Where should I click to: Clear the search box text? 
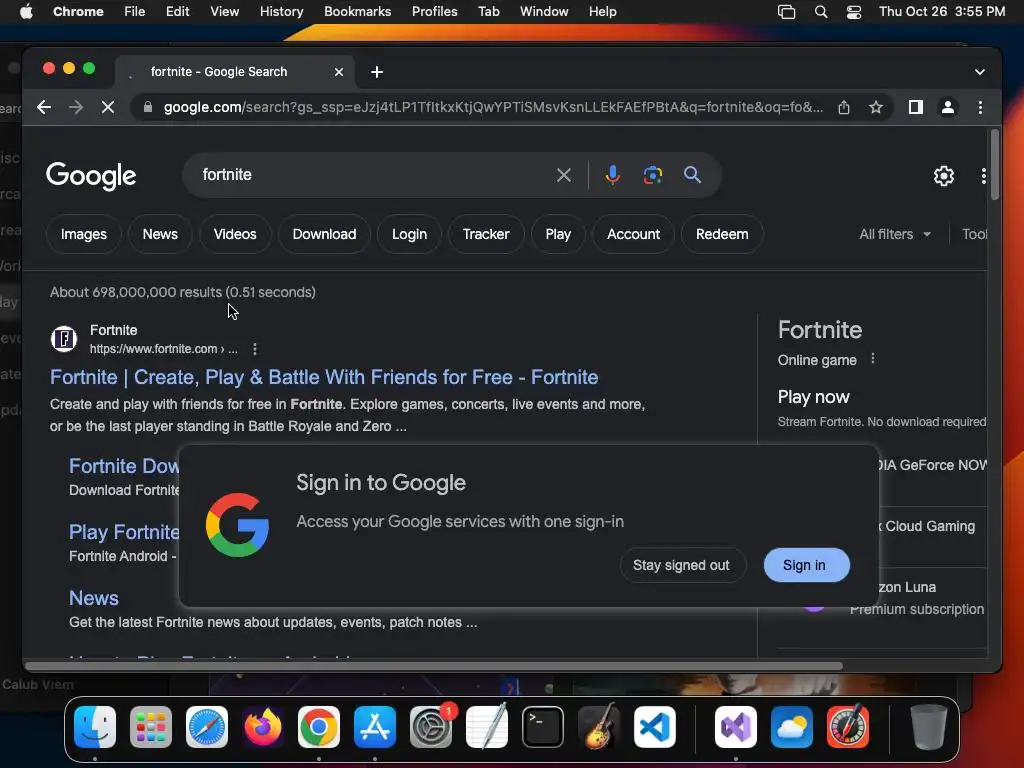click(564, 175)
